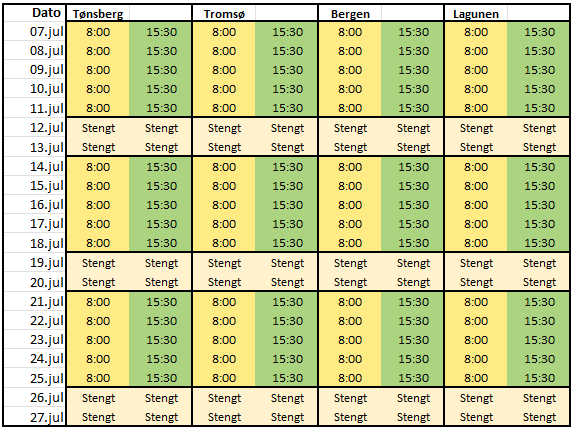Screen dimensions: 576x433
Task: Select the 12.jul date cell
Action: [x=35, y=128]
